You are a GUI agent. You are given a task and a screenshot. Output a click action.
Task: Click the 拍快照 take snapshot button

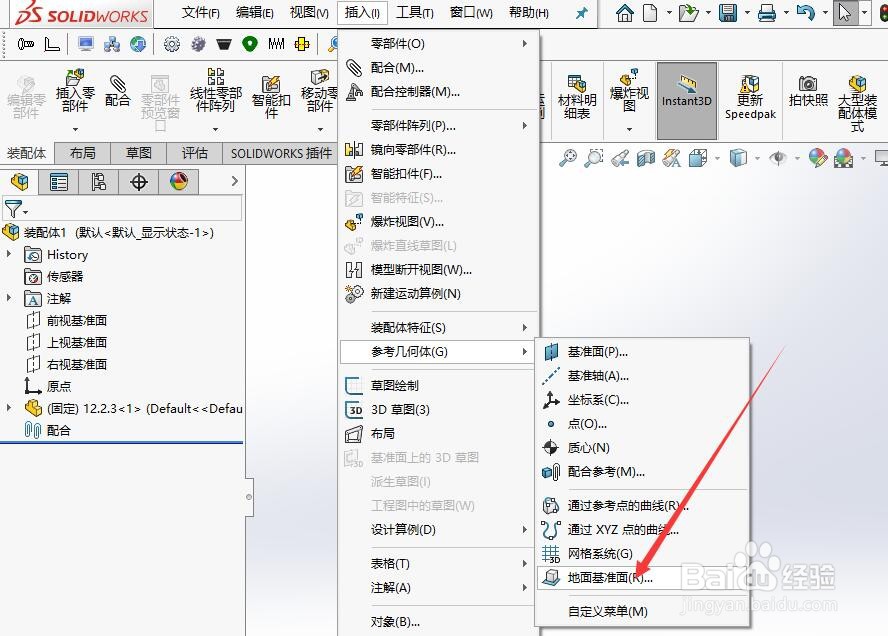point(808,92)
